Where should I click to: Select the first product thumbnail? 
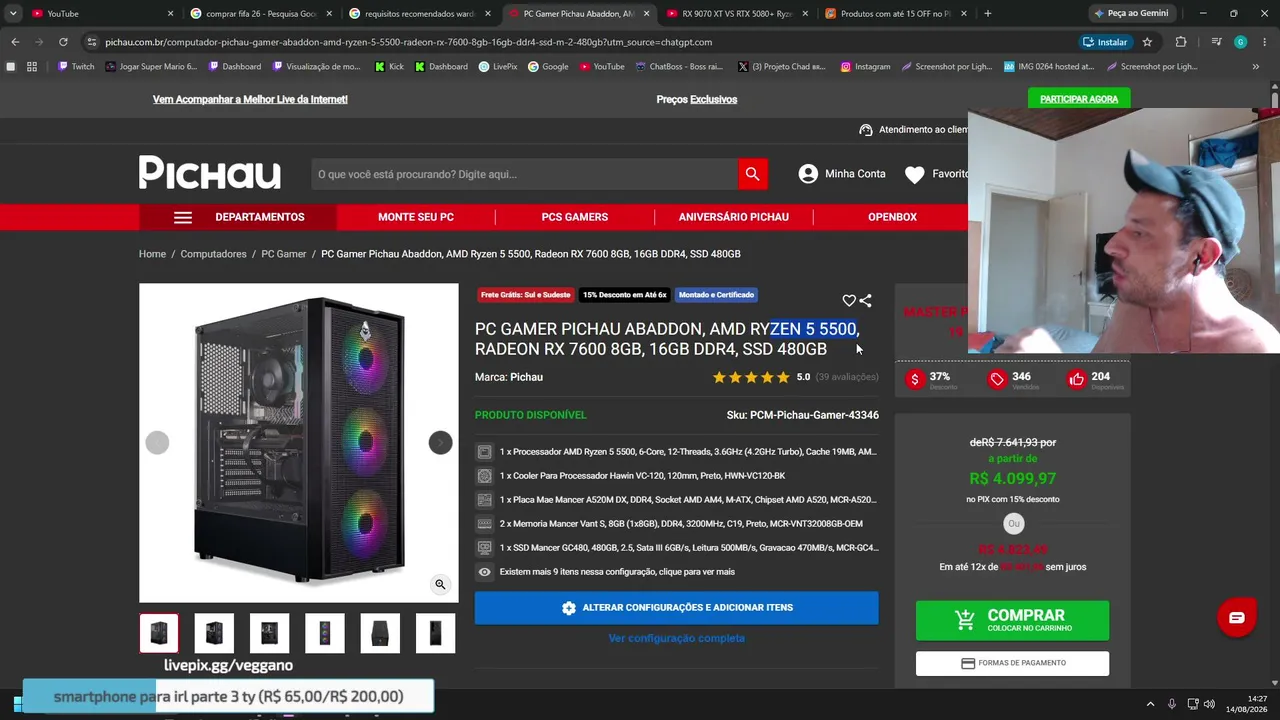(159, 633)
